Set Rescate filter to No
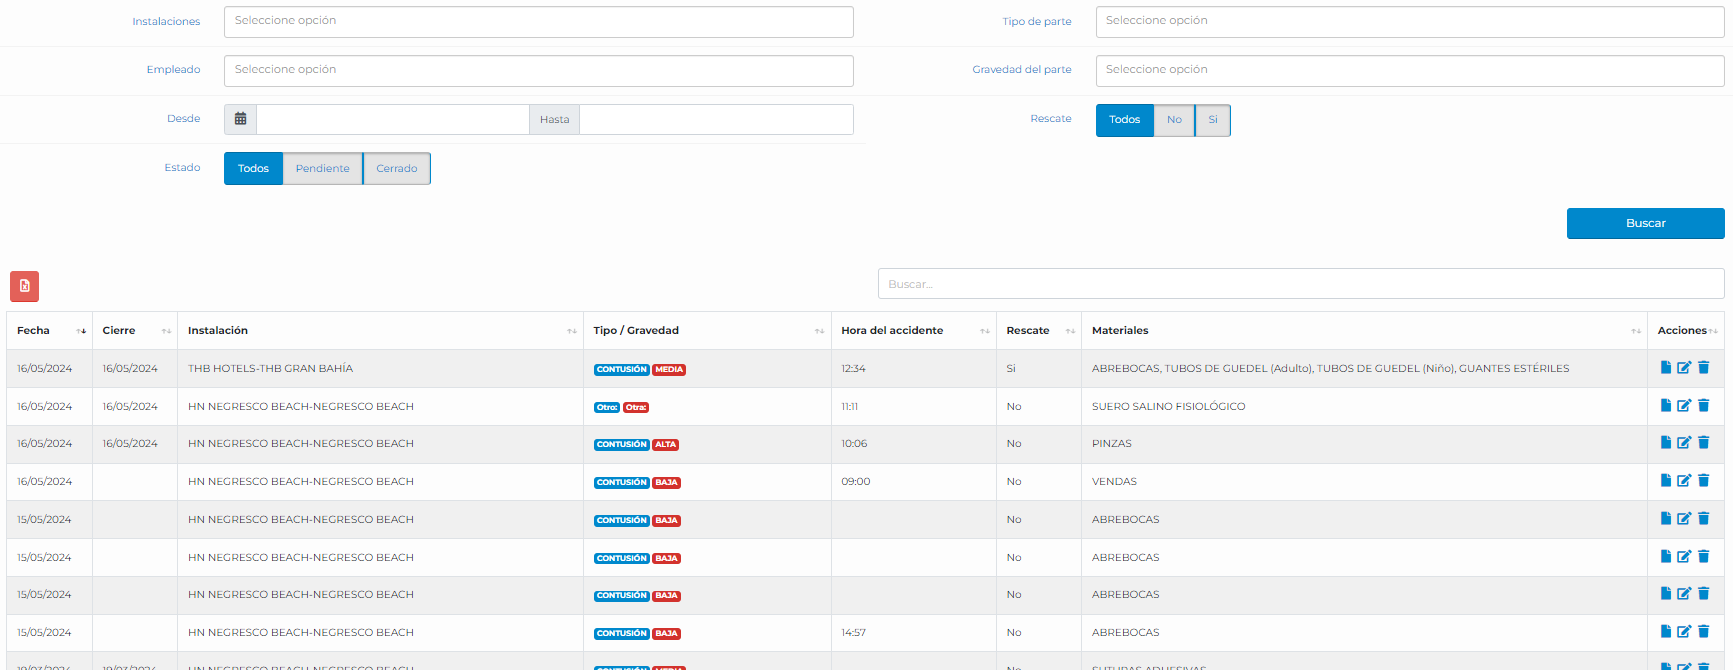This screenshot has width=1733, height=670. tap(1174, 120)
